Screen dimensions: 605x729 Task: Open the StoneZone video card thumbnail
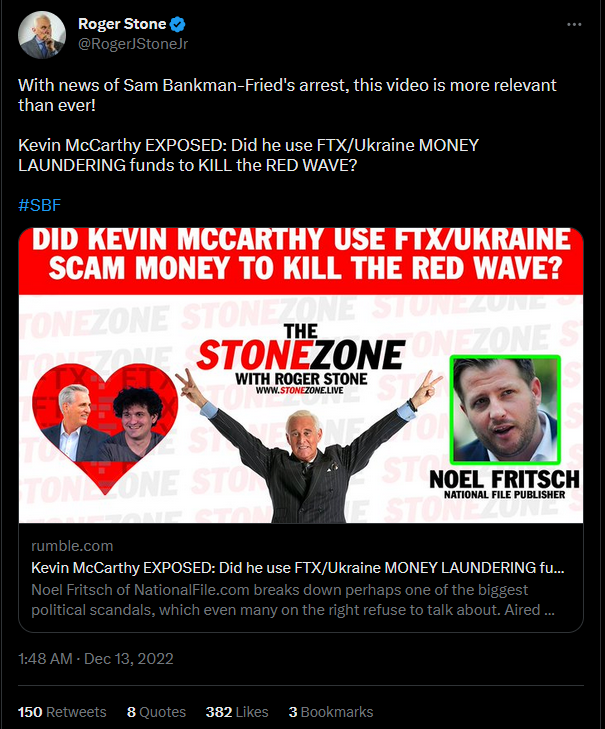tap(301, 375)
